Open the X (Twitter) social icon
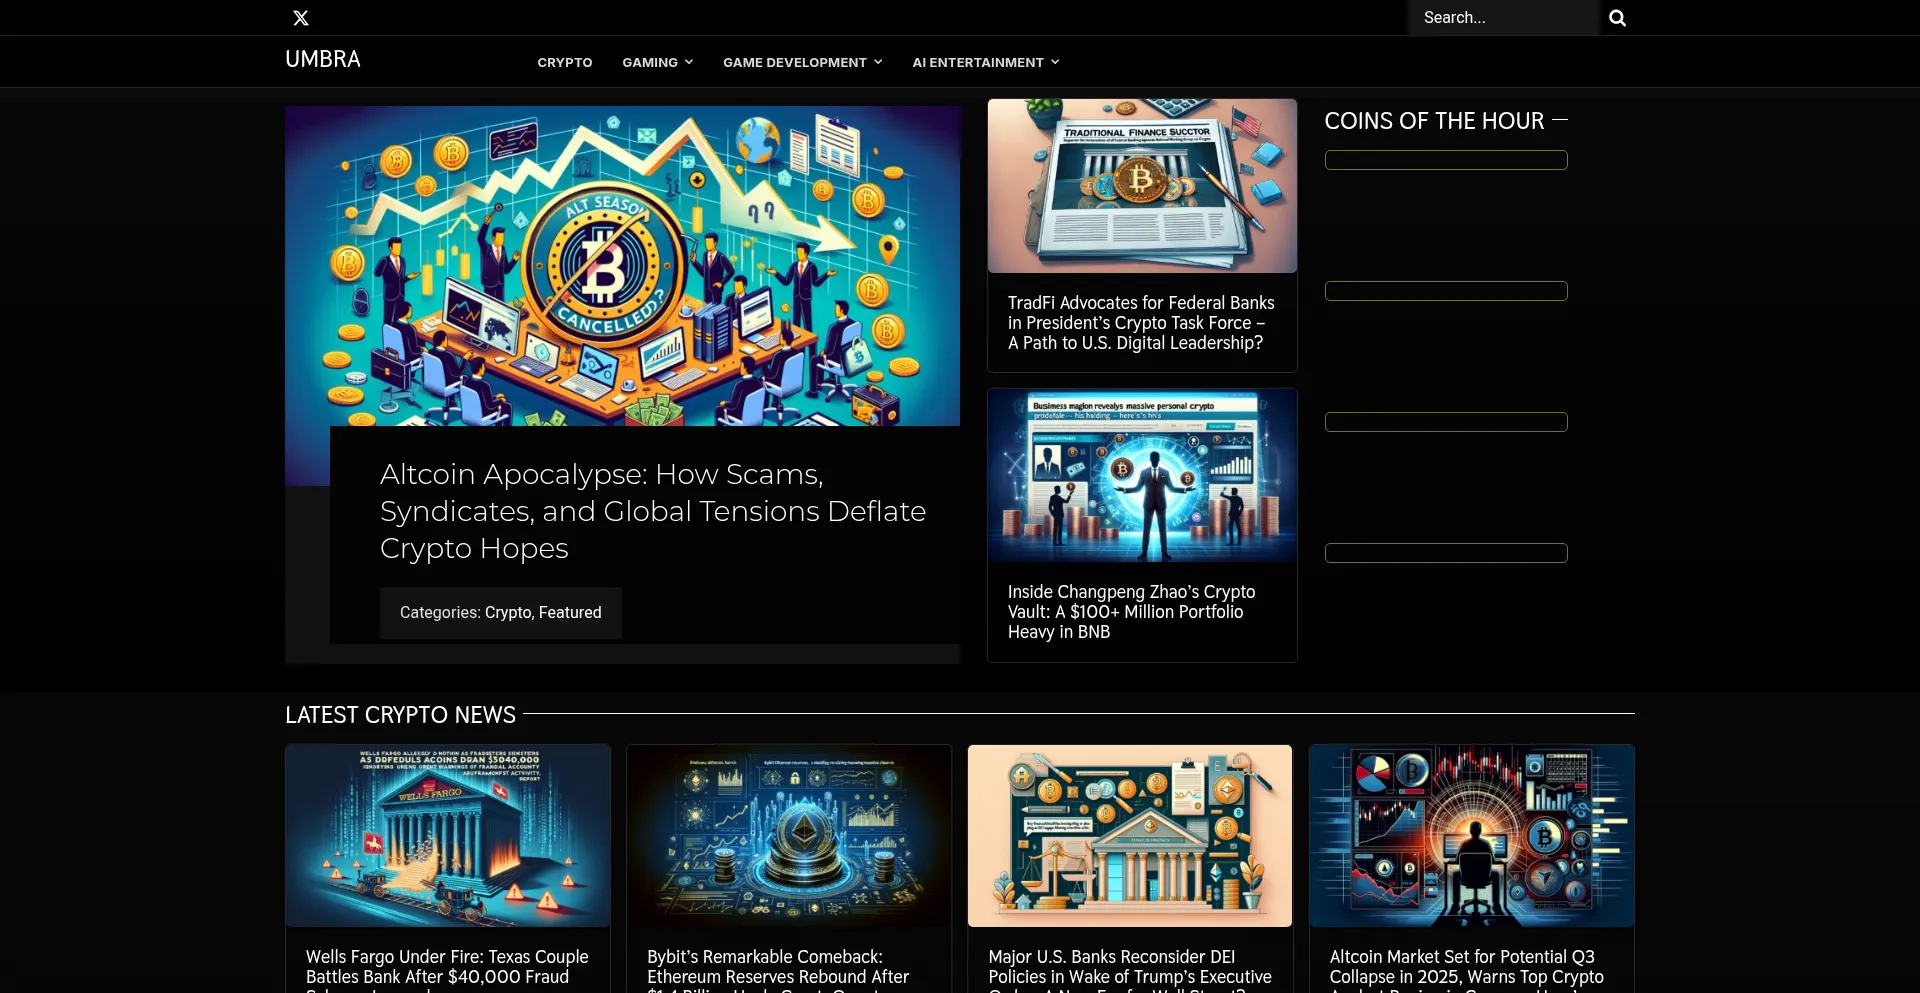 pos(301,18)
